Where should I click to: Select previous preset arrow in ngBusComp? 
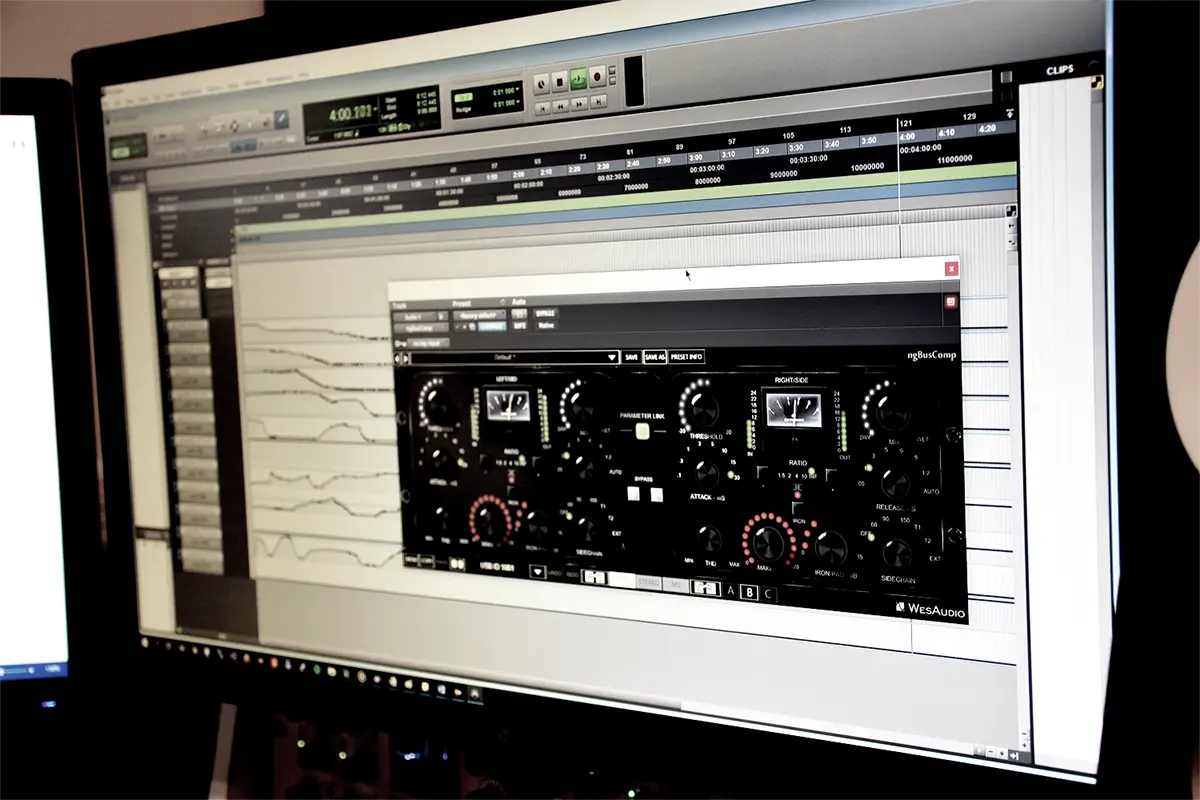click(x=396, y=358)
